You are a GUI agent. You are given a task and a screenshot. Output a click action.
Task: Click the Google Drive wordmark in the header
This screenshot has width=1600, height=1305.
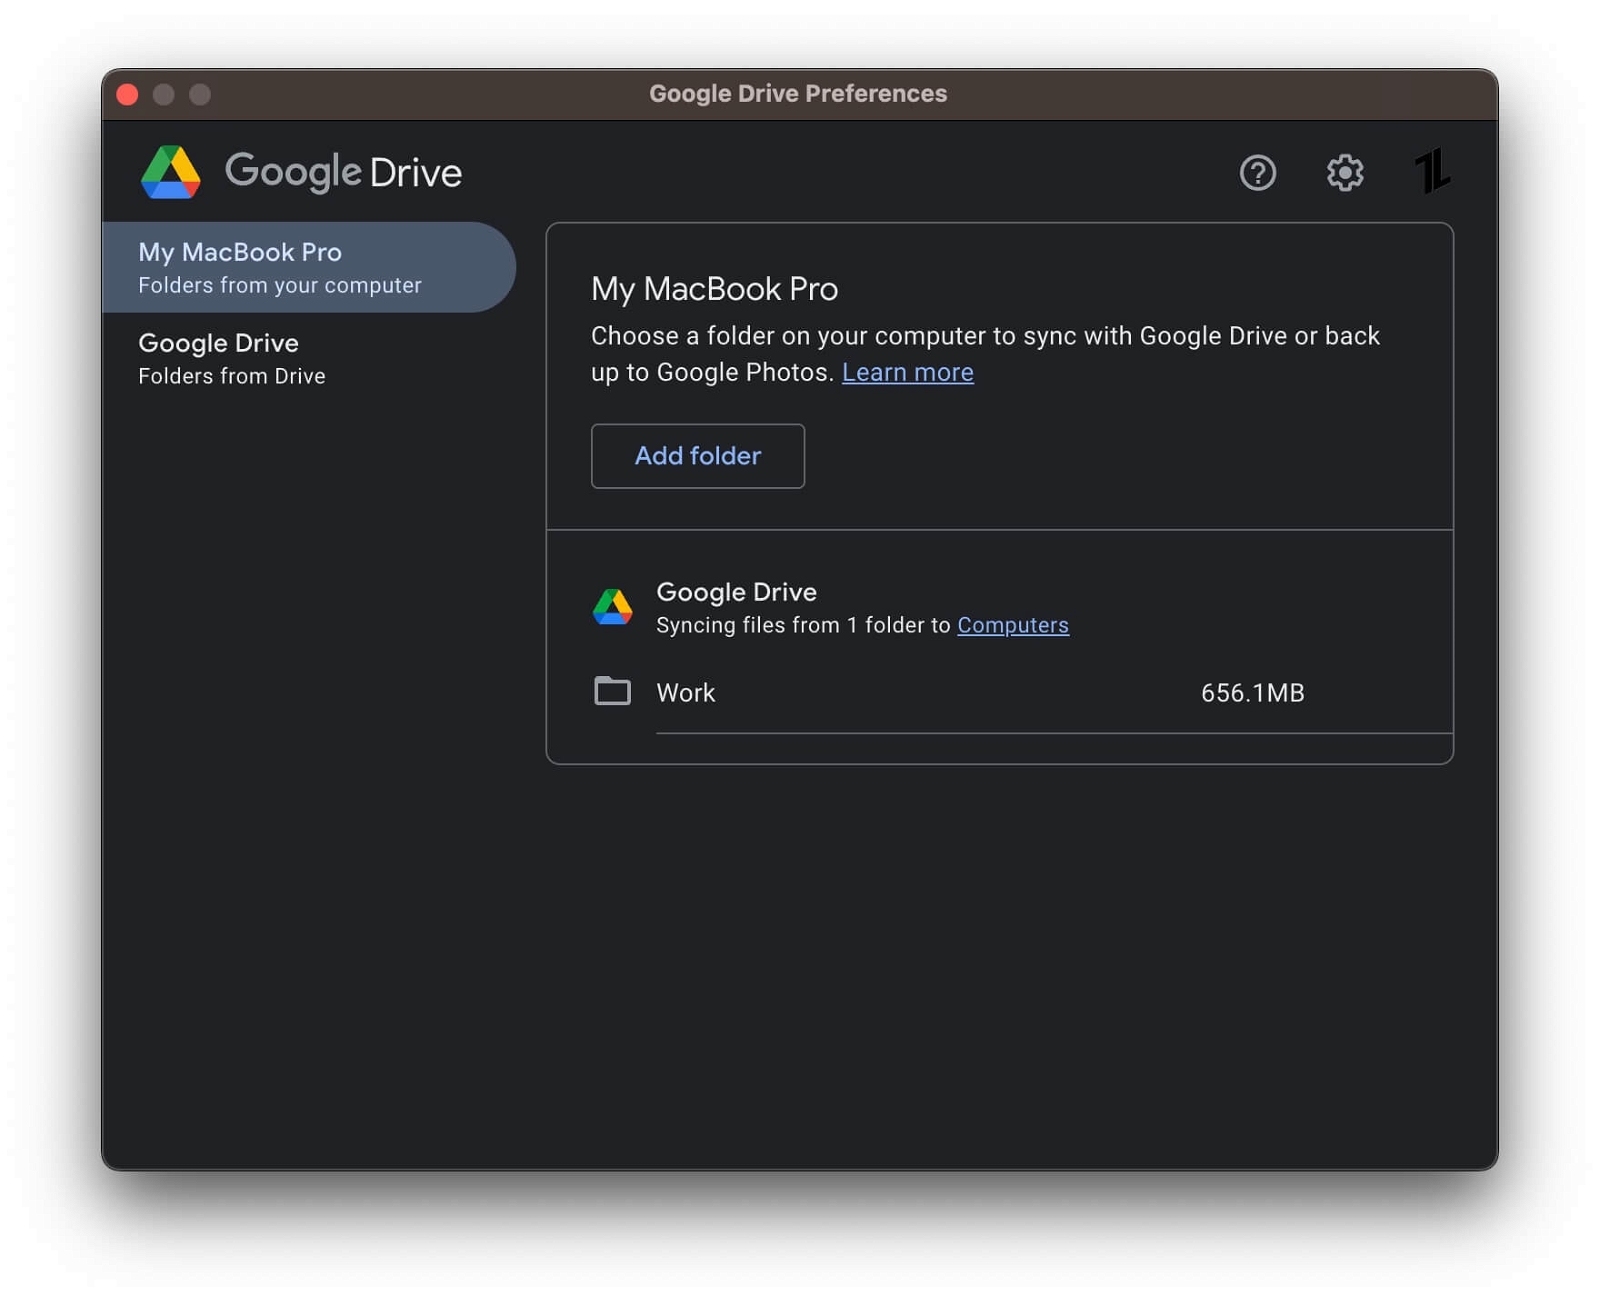click(344, 171)
